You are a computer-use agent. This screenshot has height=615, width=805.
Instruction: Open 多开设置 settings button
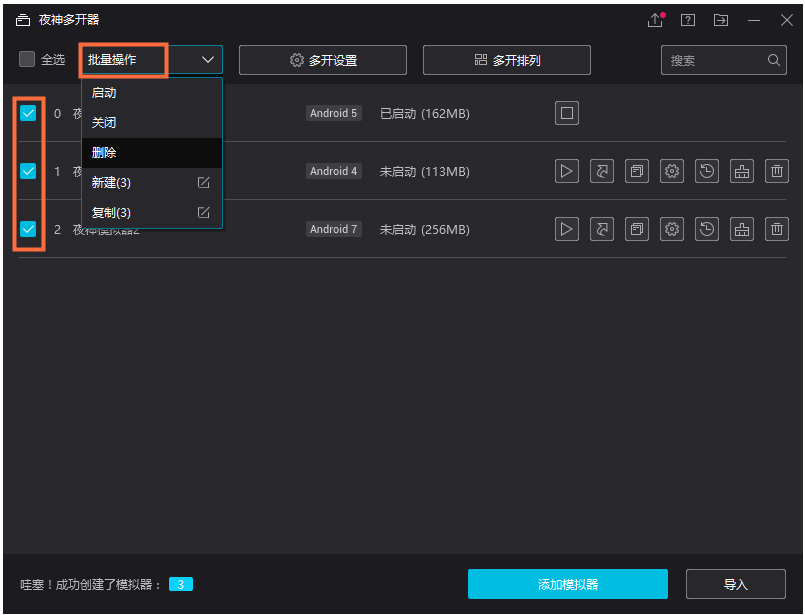(x=322, y=59)
